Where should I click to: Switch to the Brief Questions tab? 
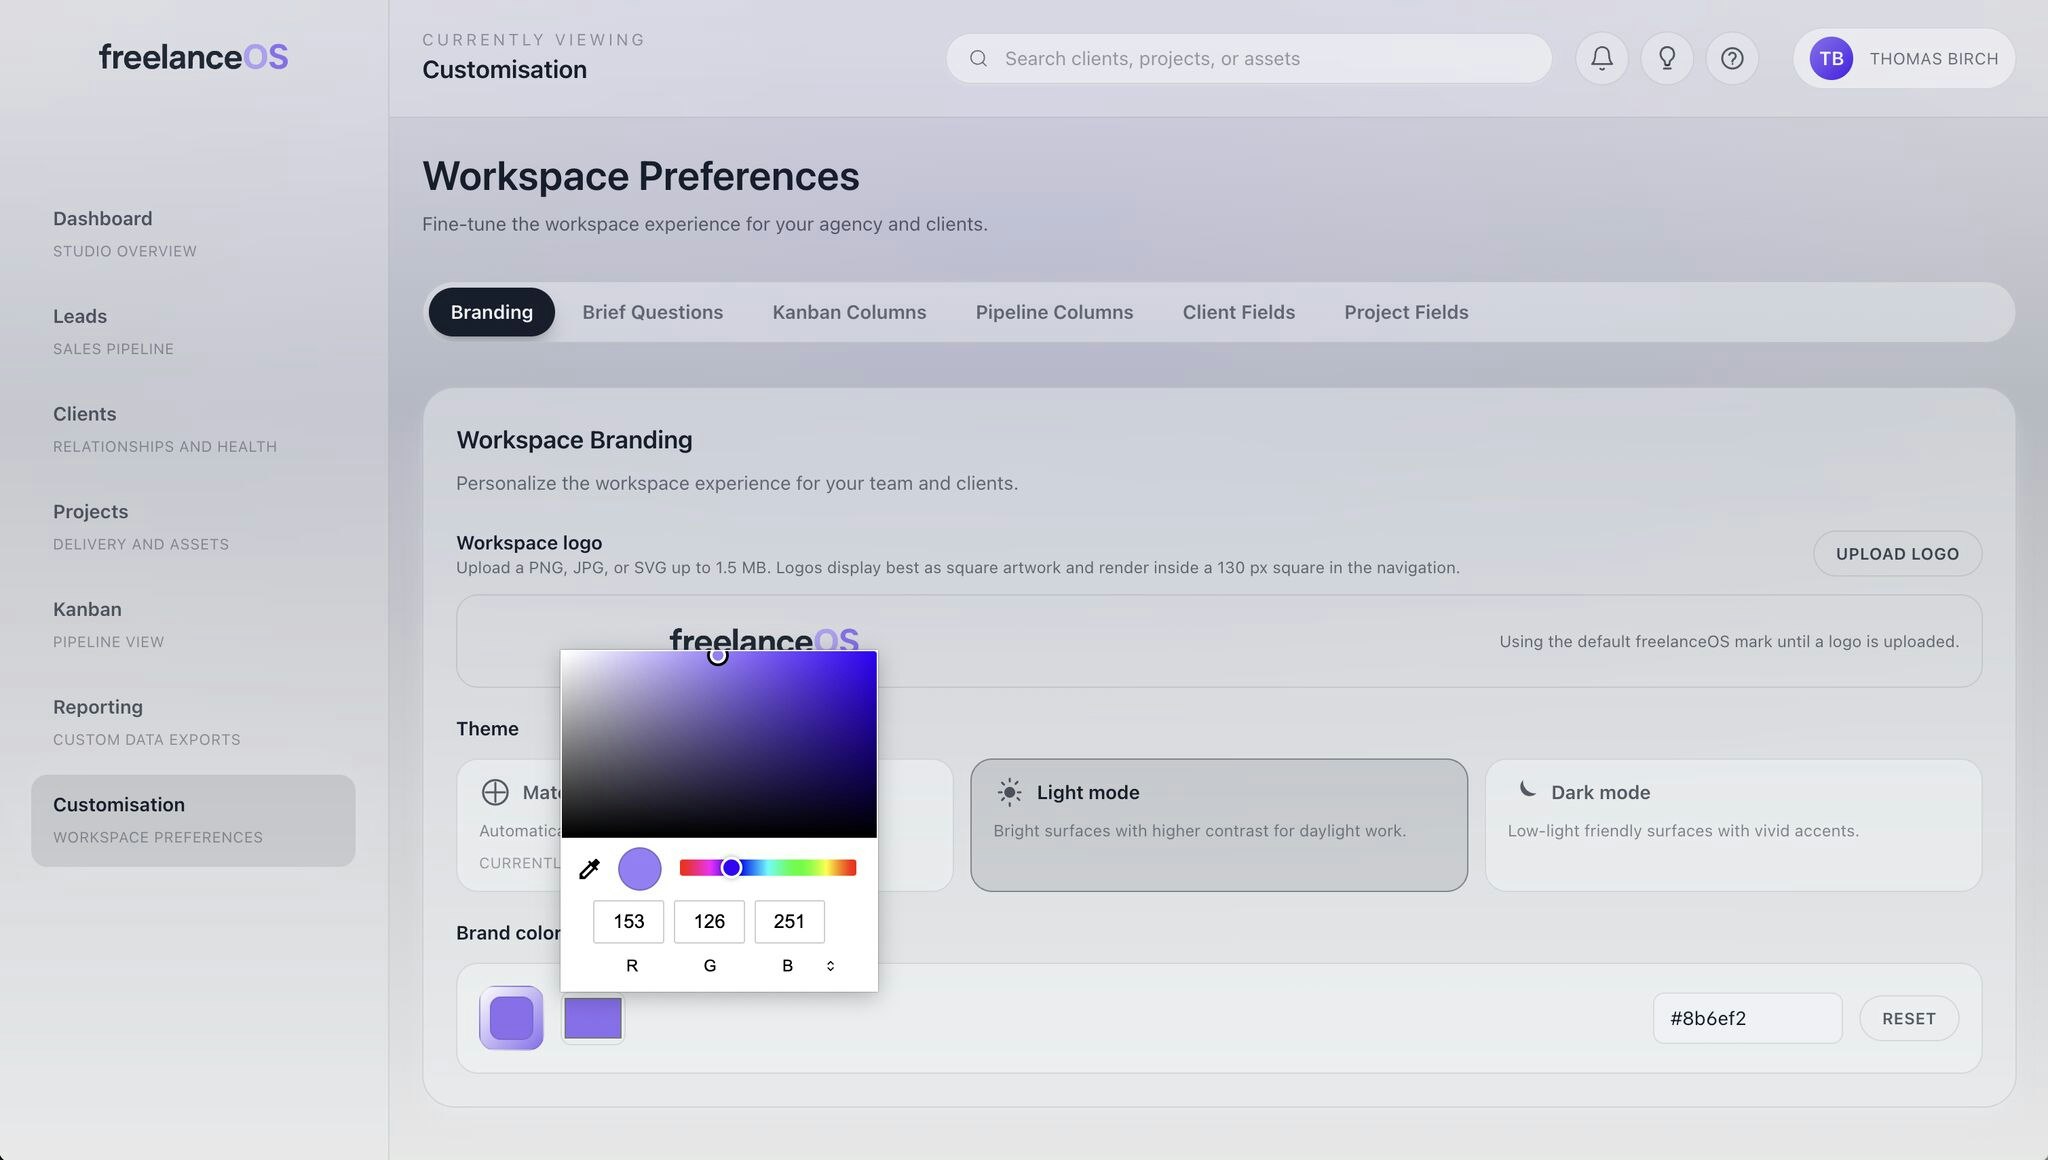pos(653,312)
